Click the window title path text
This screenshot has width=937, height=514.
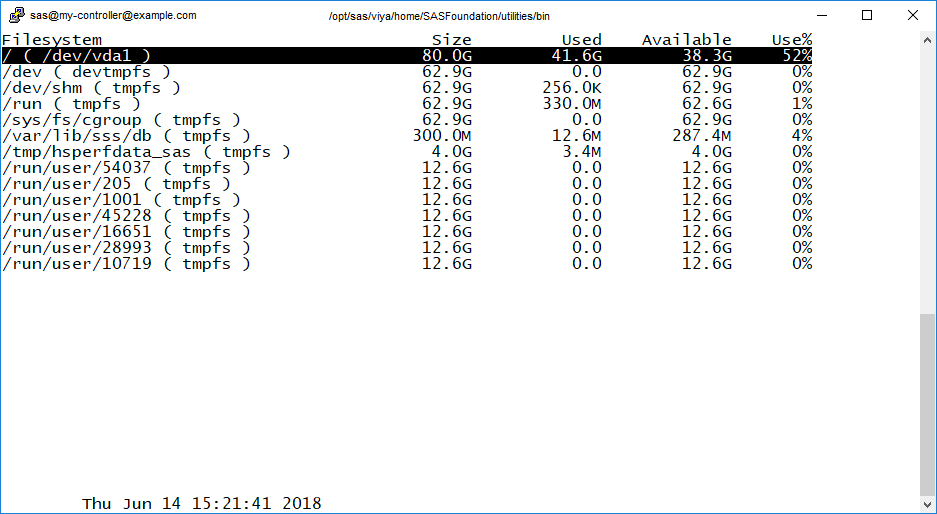(x=438, y=16)
